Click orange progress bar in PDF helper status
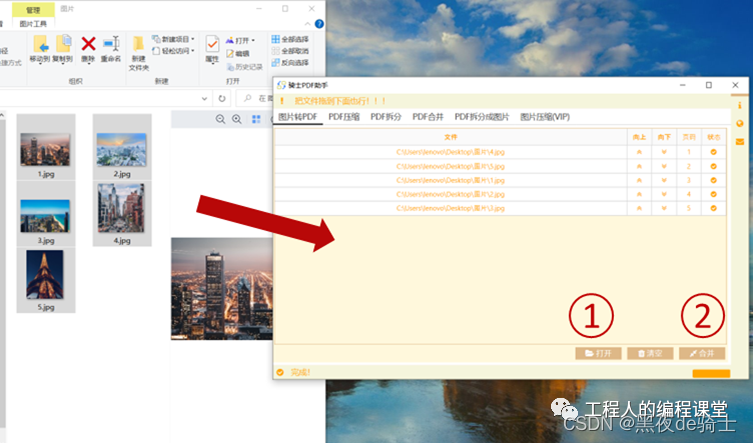Viewport: 753px width, 443px height. 711,373
